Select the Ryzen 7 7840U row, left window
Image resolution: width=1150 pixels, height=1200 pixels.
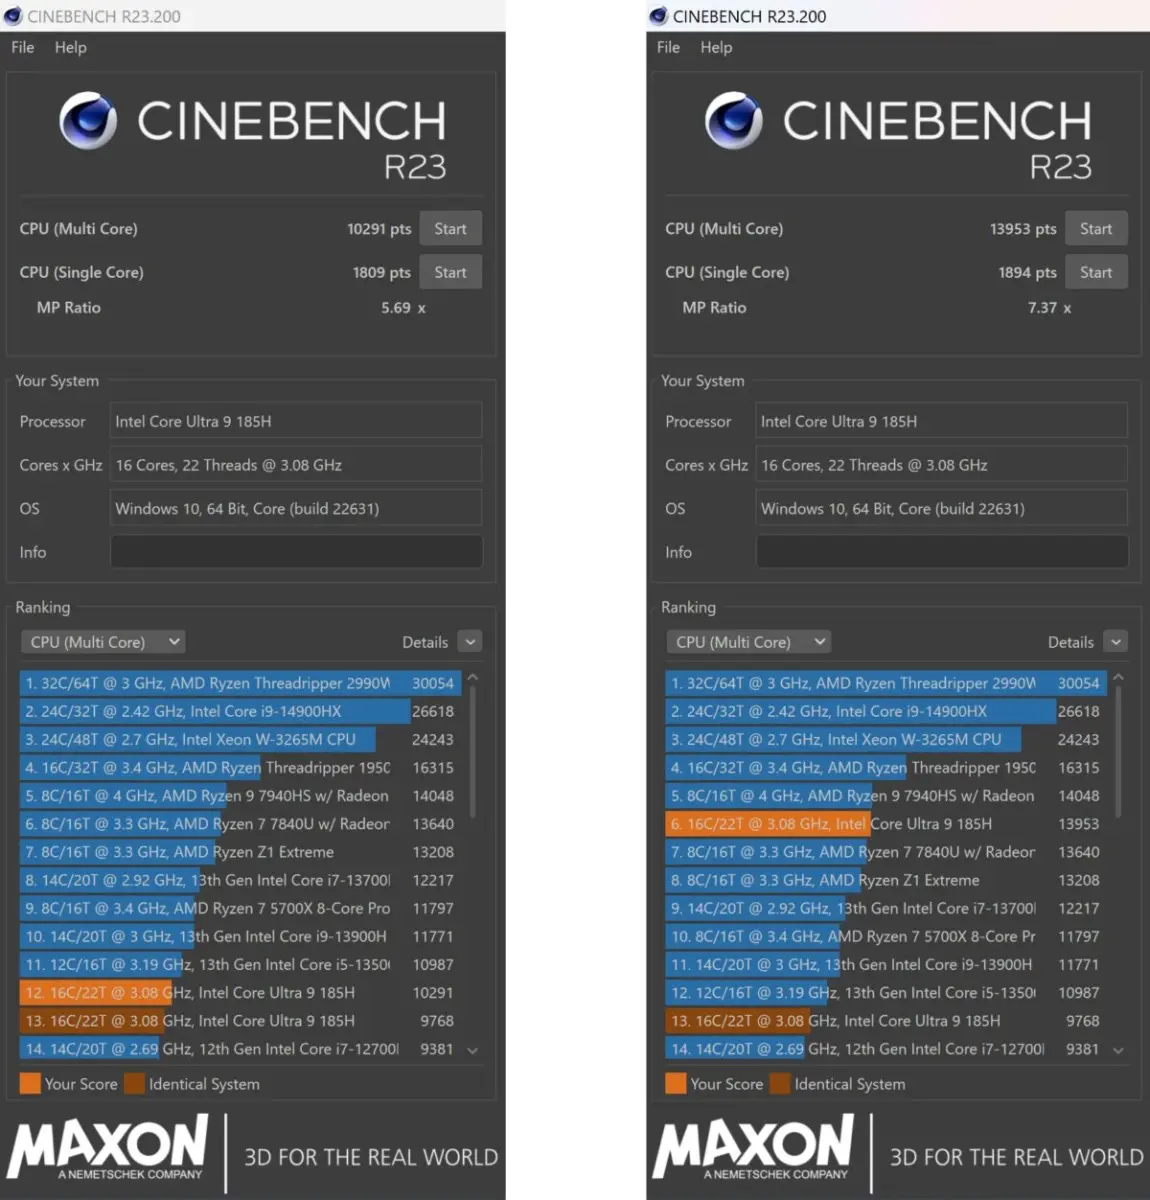[x=240, y=824]
